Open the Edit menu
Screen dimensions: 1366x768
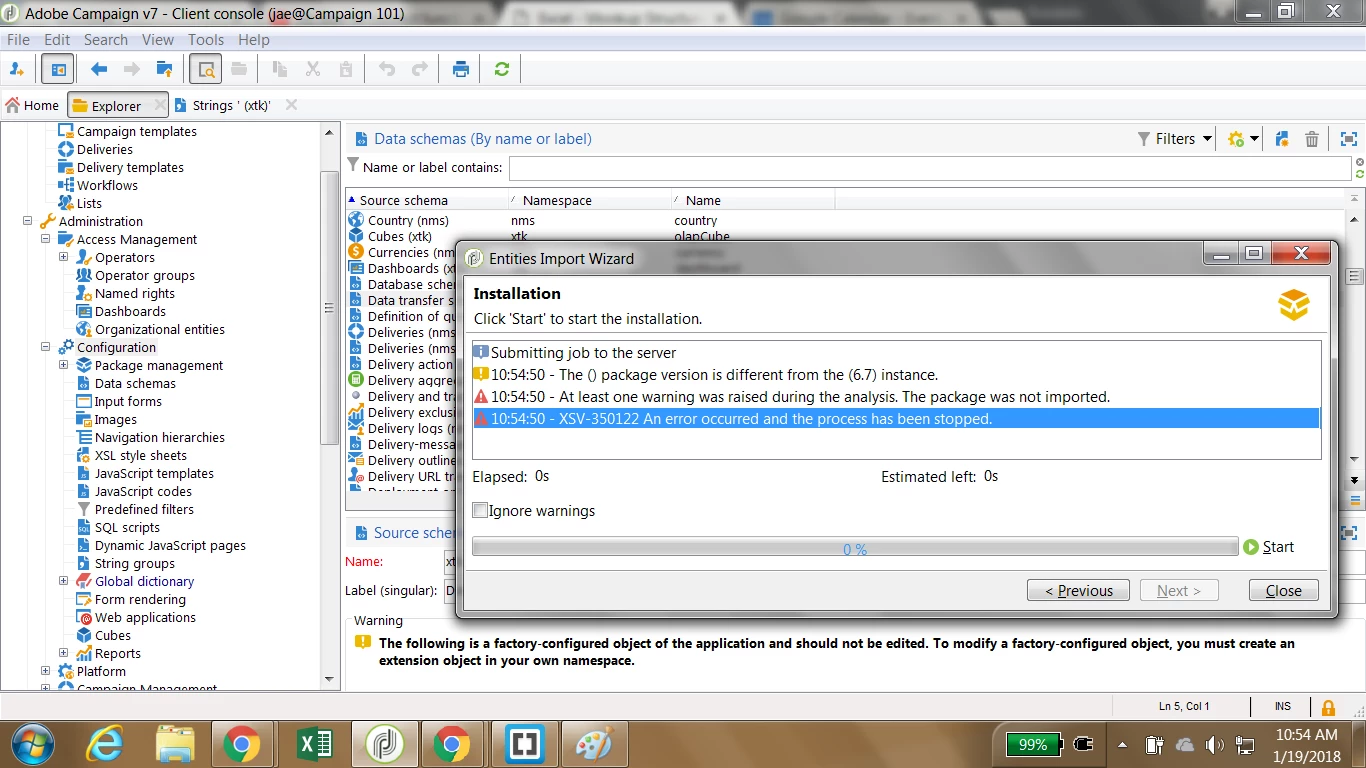click(57, 39)
